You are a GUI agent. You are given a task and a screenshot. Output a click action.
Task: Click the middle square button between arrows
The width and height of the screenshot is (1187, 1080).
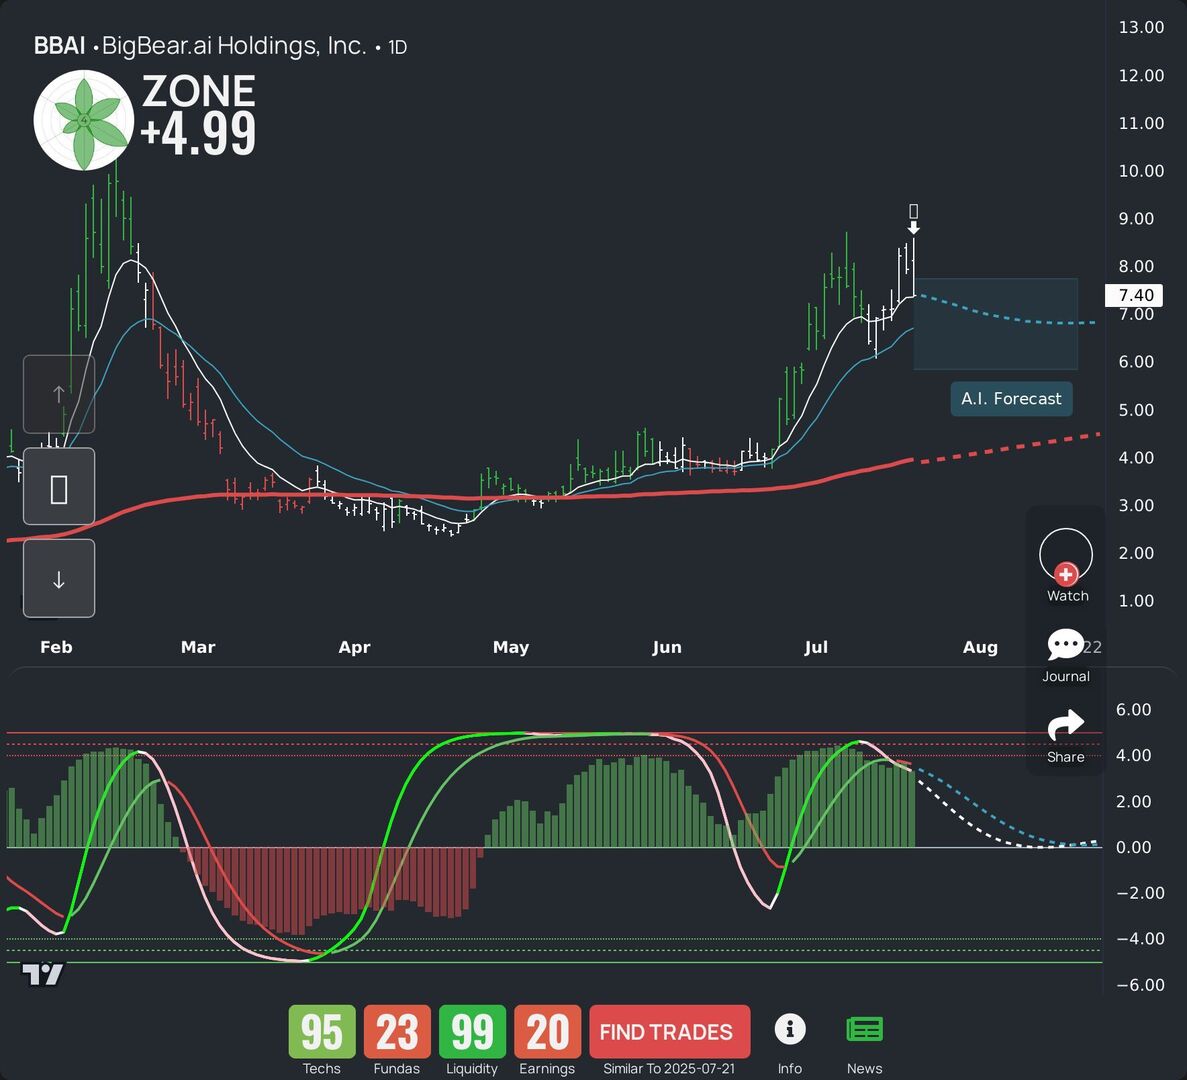59,486
